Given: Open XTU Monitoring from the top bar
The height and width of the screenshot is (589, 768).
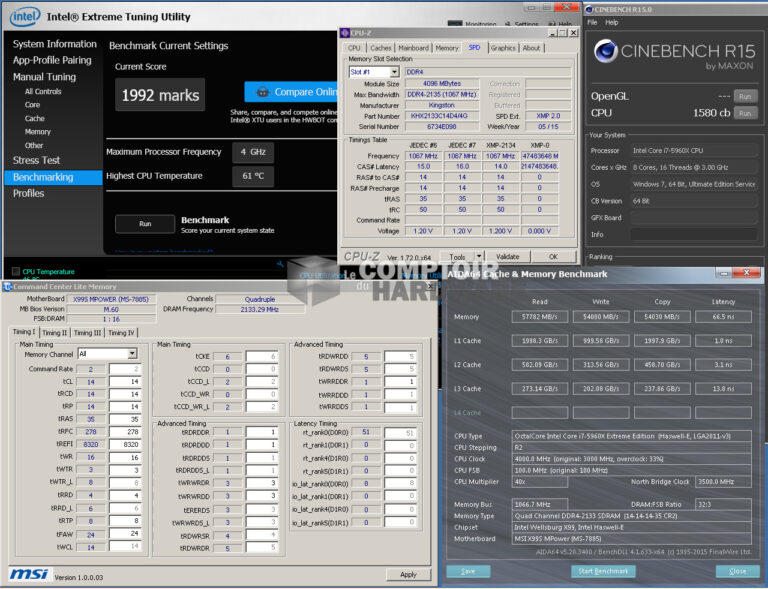Looking at the screenshot, I should 480,25.
